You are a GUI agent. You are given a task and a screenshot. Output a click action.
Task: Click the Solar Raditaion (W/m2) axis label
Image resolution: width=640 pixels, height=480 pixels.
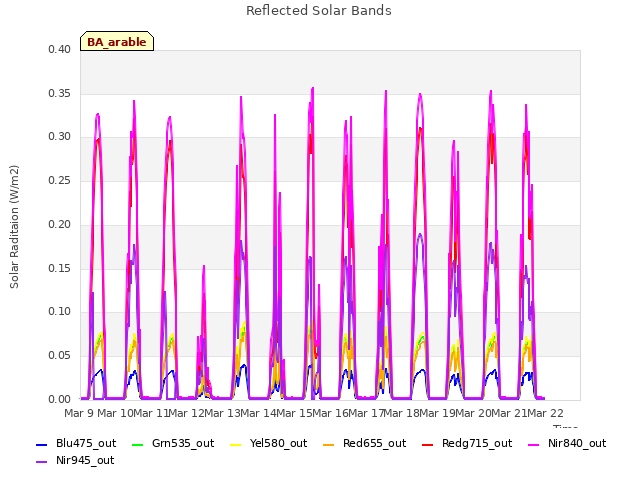[x=14, y=227]
